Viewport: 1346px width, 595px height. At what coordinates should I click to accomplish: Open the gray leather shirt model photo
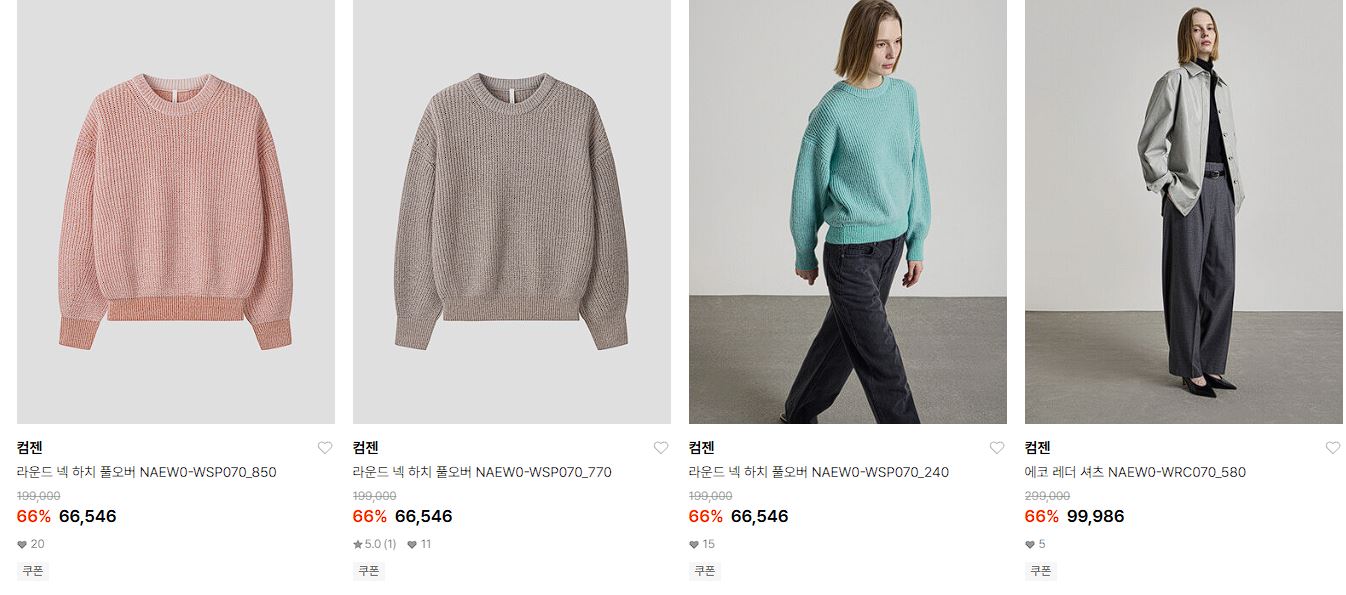click(x=1184, y=212)
